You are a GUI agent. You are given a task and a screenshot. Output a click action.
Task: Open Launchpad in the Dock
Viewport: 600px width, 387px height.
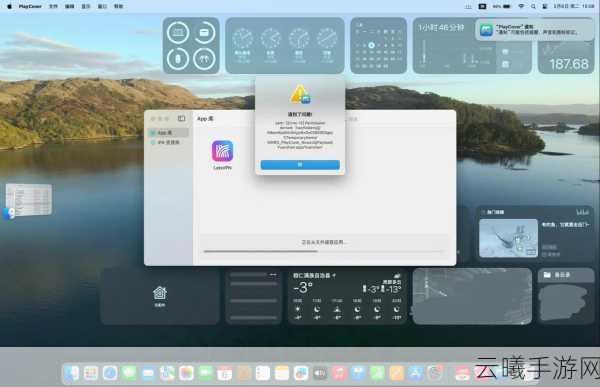(x=91, y=373)
